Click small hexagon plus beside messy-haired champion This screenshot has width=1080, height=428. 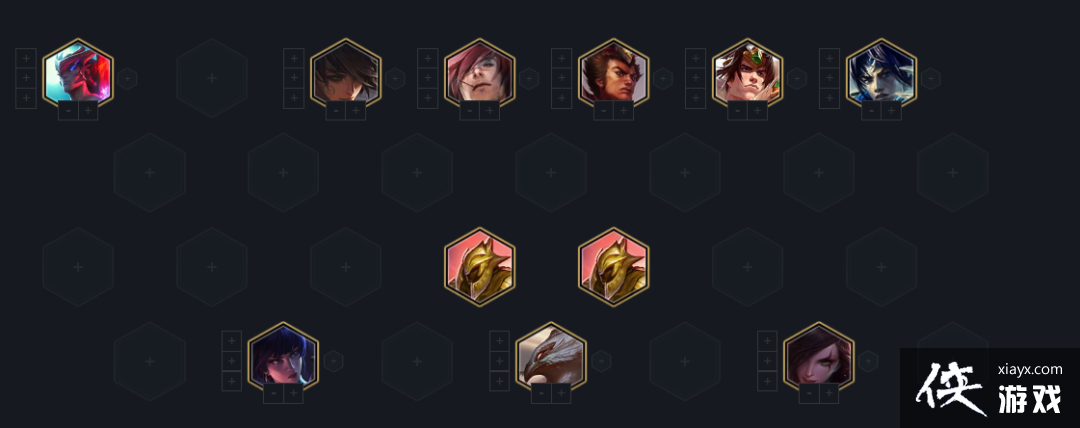[395, 79]
